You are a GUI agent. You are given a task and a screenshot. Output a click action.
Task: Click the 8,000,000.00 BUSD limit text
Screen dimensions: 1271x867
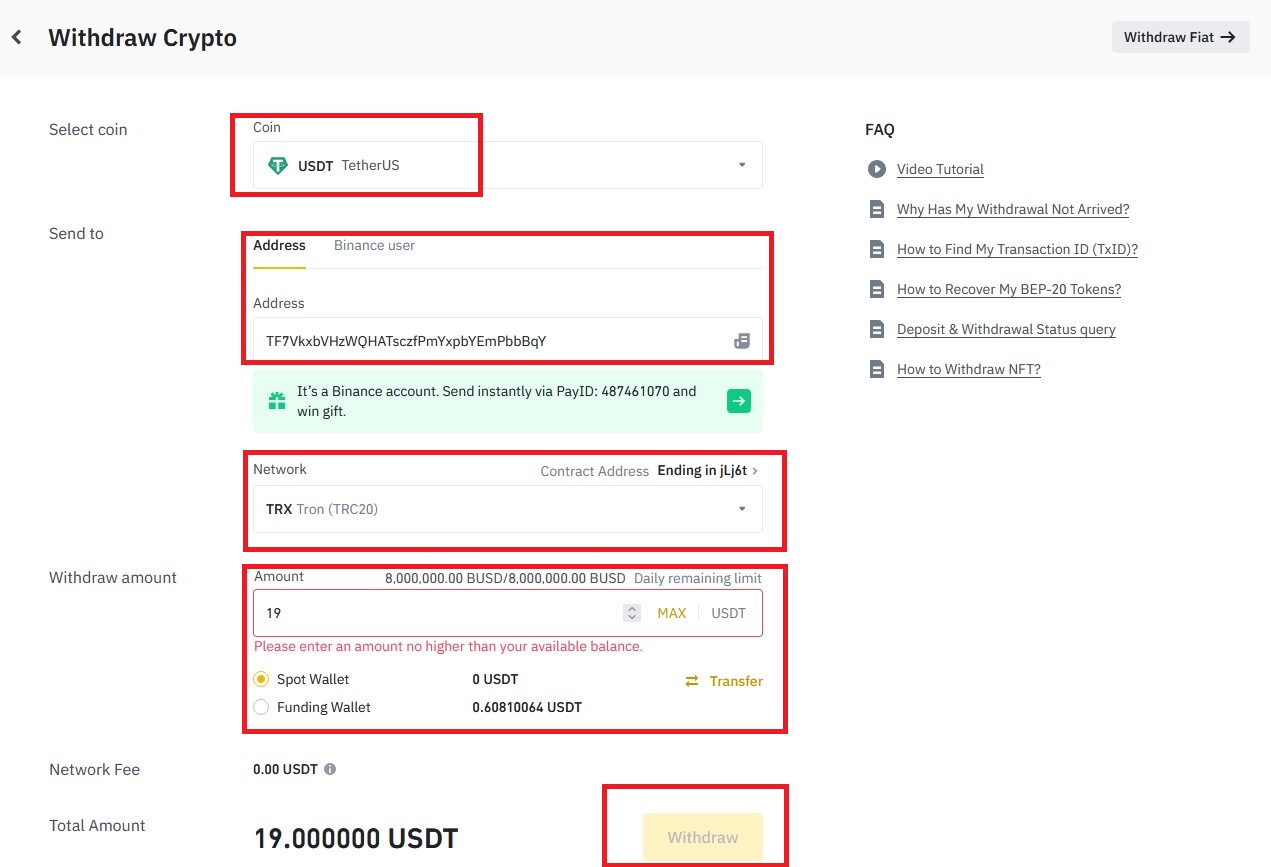505,578
